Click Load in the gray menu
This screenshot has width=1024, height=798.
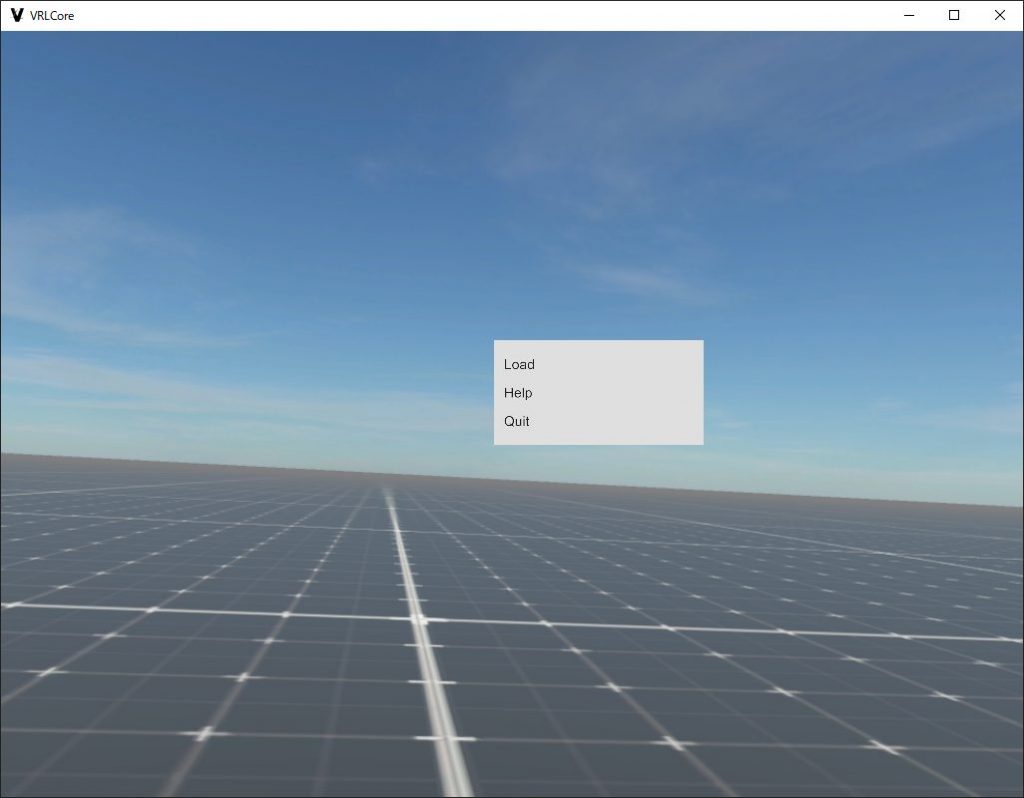[x=519, y=365]
